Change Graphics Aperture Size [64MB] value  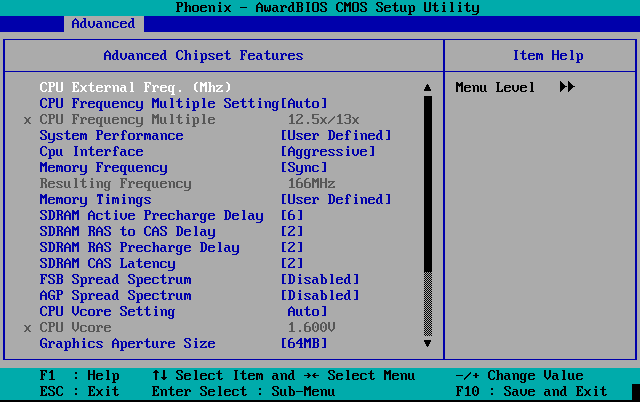coord(304,343)
